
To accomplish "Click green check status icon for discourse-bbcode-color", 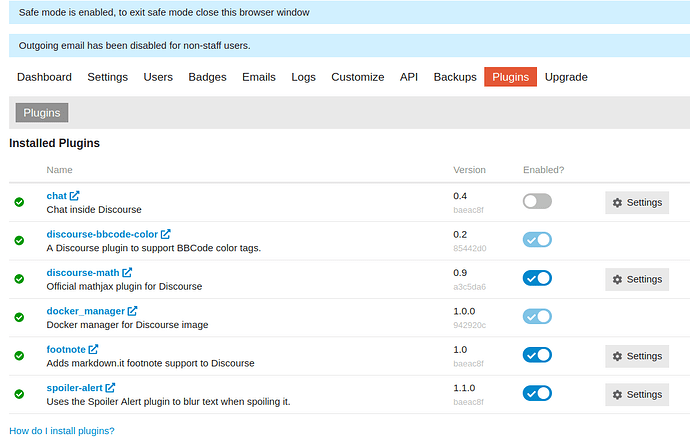I will (19, 240).
